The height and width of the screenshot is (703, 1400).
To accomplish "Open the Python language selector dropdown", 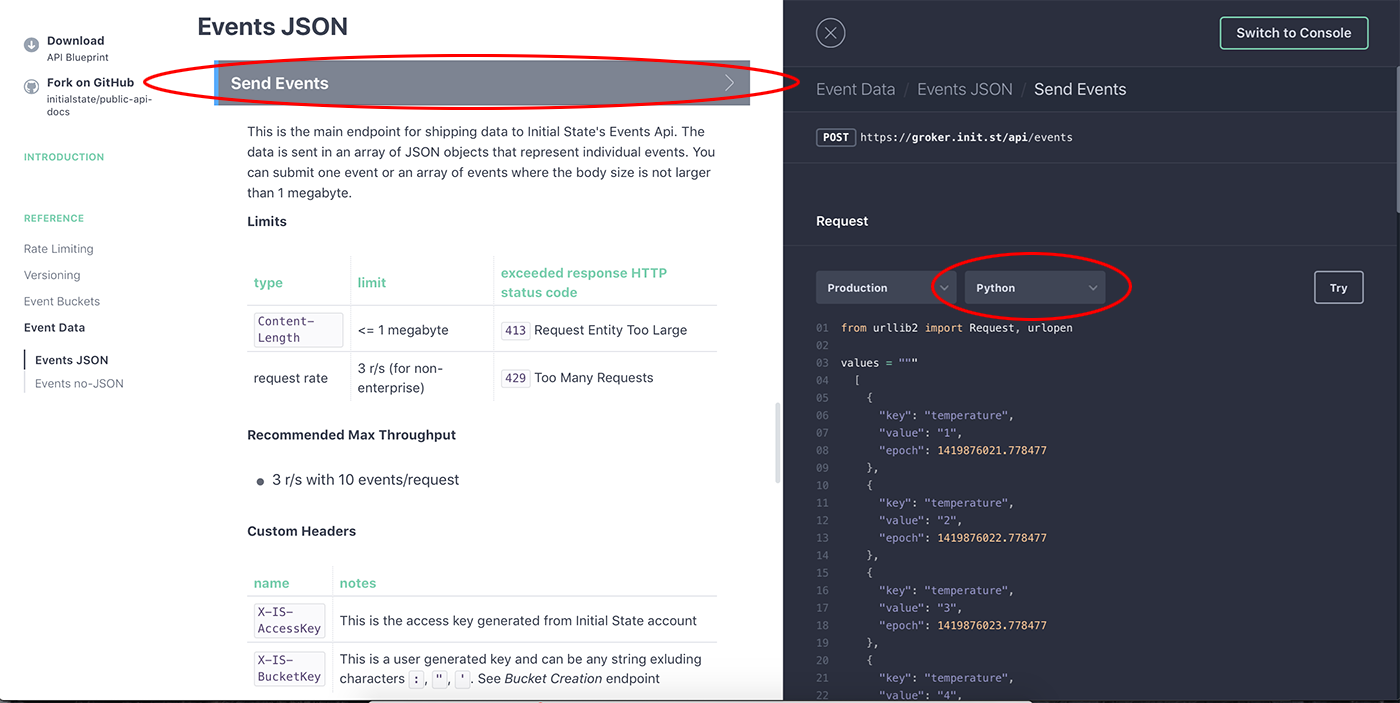I will coord(1036,287).
